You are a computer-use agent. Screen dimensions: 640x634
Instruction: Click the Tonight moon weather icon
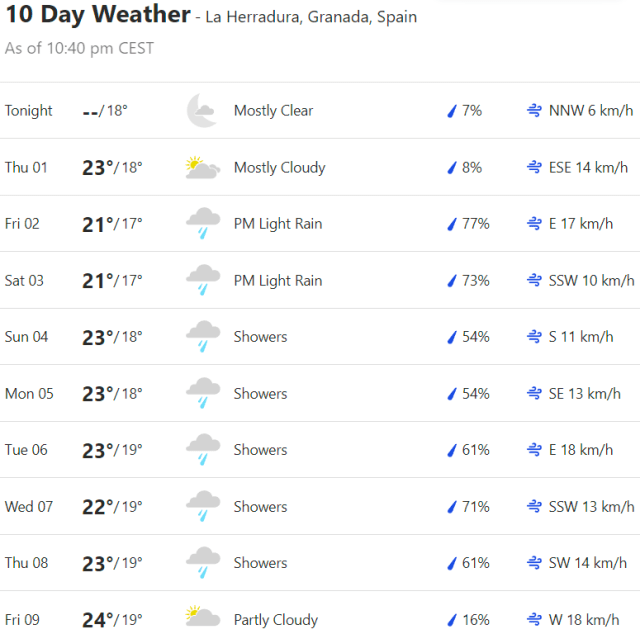pos(202,111)
